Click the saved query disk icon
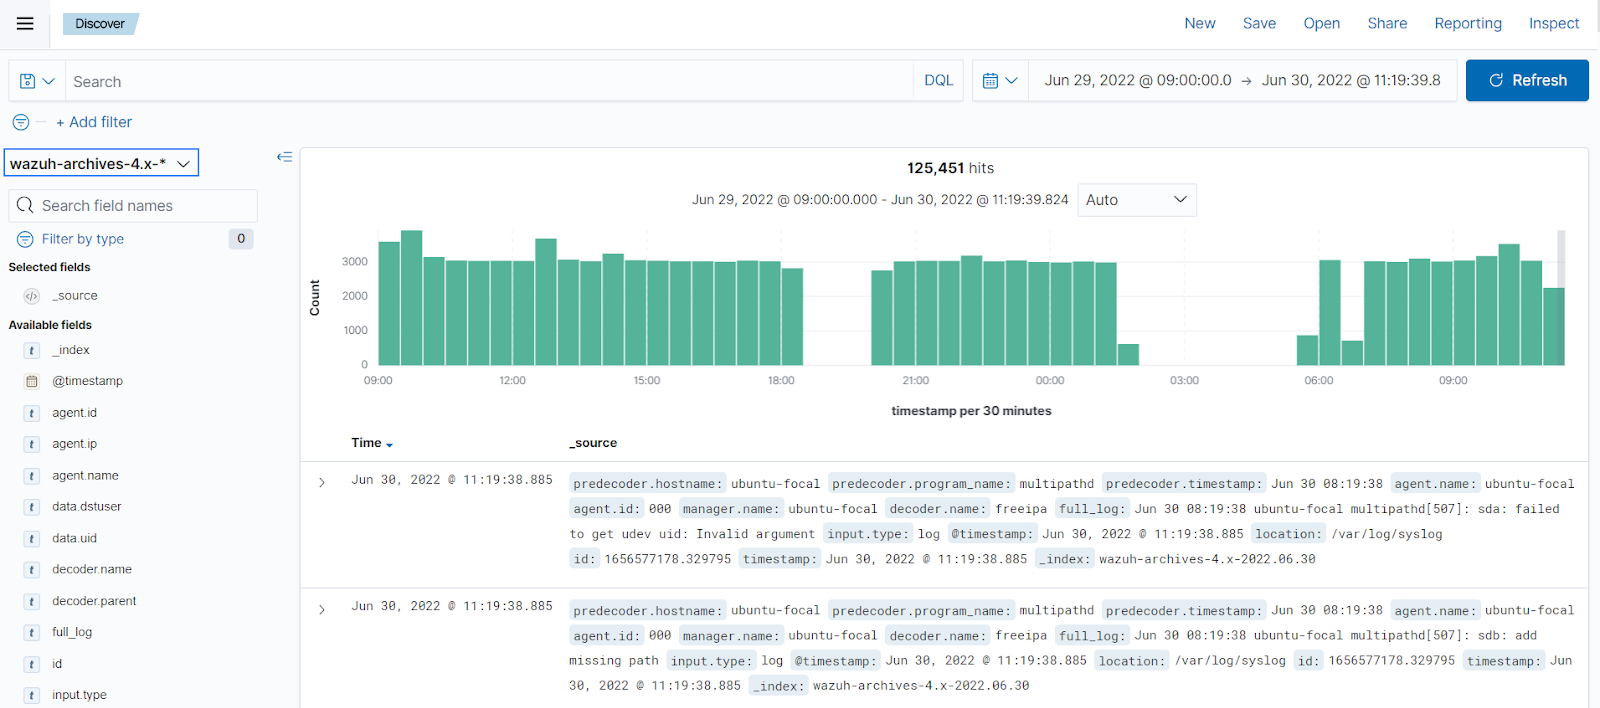 pyautogui.click(x=28, y=81)
